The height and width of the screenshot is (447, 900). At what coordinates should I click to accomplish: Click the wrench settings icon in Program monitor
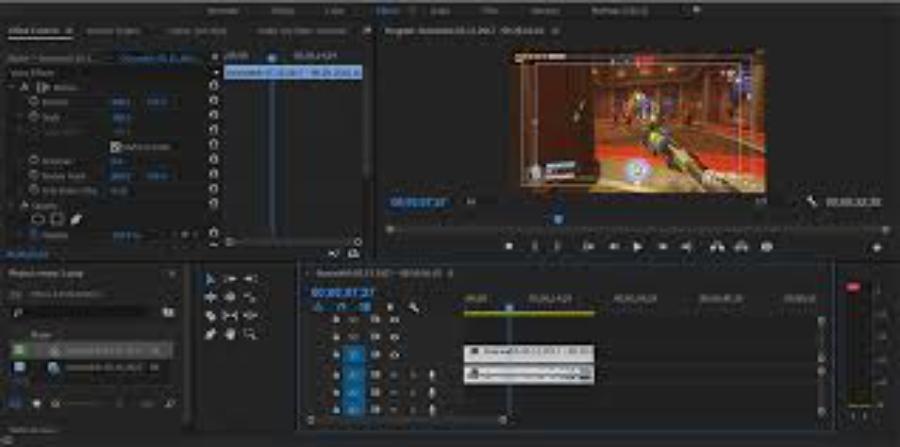pos(812,201)
